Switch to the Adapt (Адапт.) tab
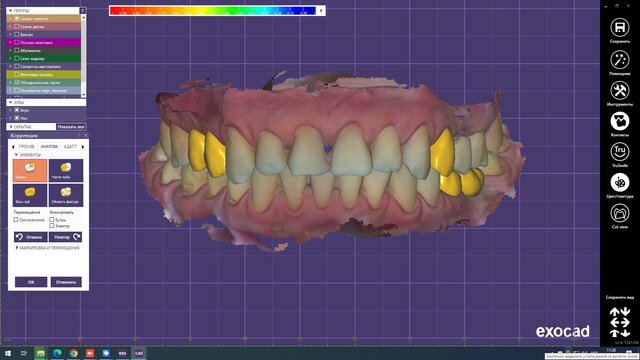This screenshot has height=360, width=640. [x=70, y=146]
